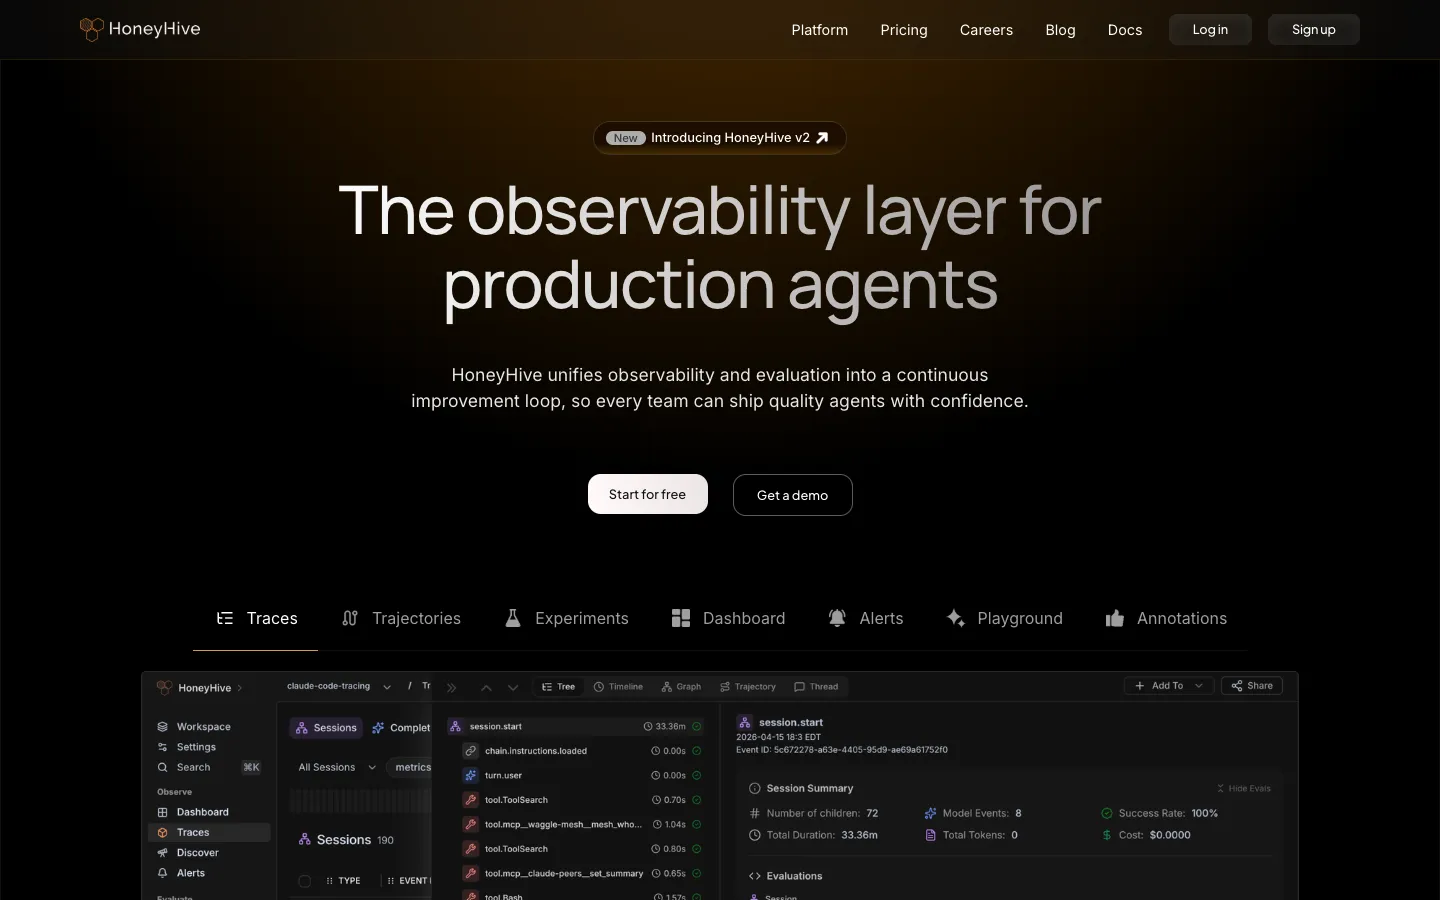This screenshot has width=1440, height=900.
Task: Select the Traces tab
Action: pos(256,618)
